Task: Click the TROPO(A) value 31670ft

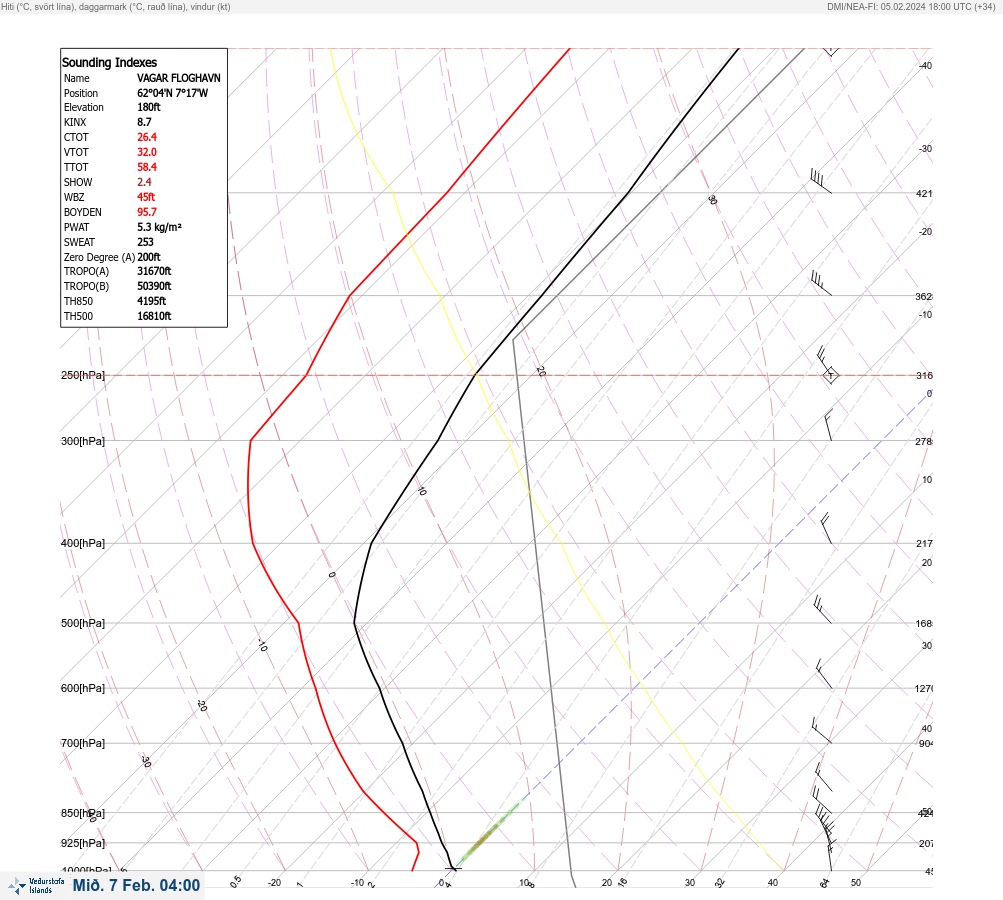Action: [154, 271]
